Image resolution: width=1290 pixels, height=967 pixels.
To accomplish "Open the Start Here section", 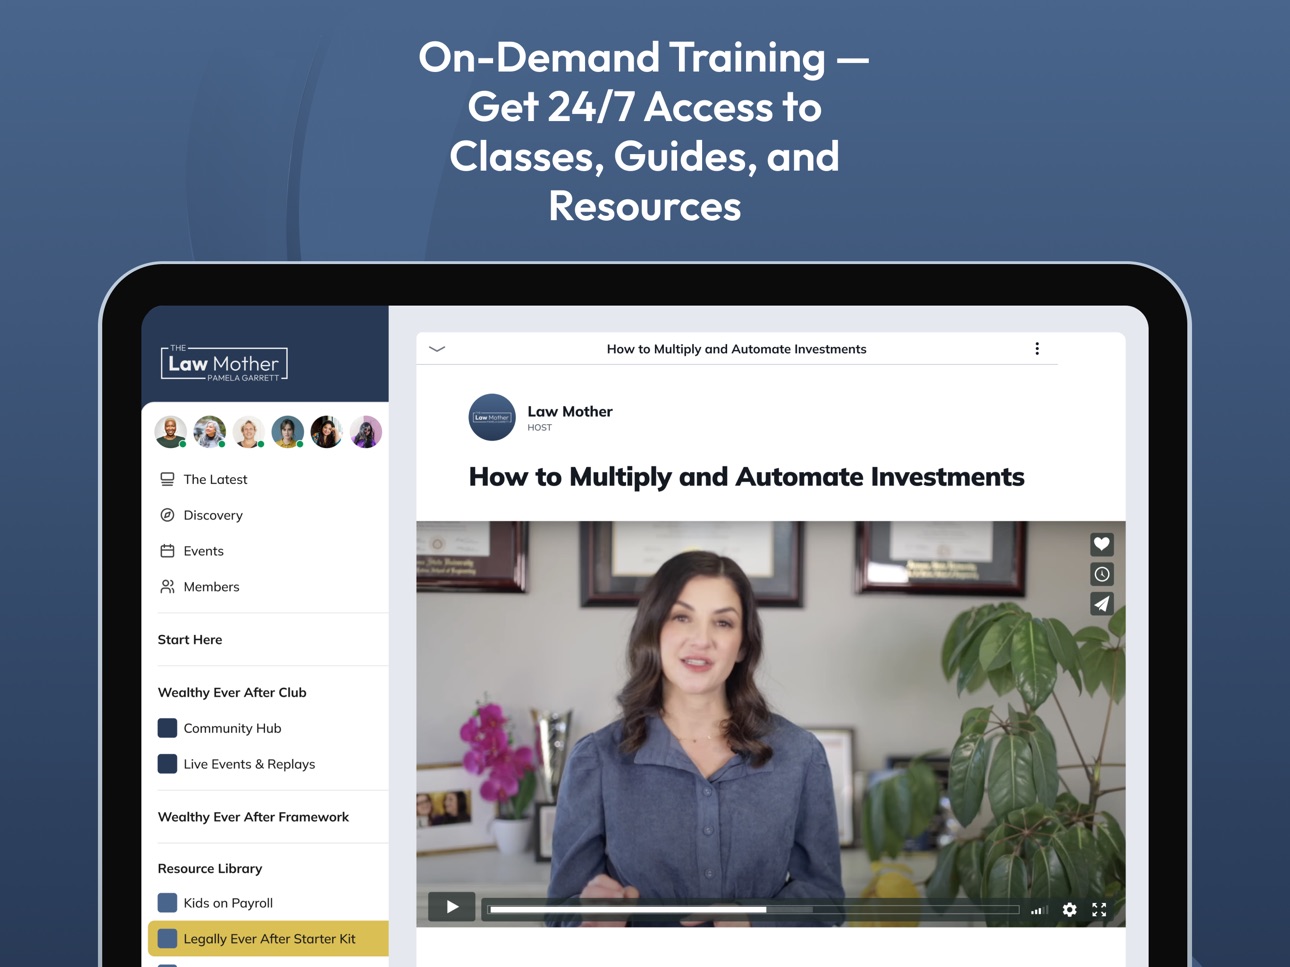I will pyautogui.click(x=190, y=640).
